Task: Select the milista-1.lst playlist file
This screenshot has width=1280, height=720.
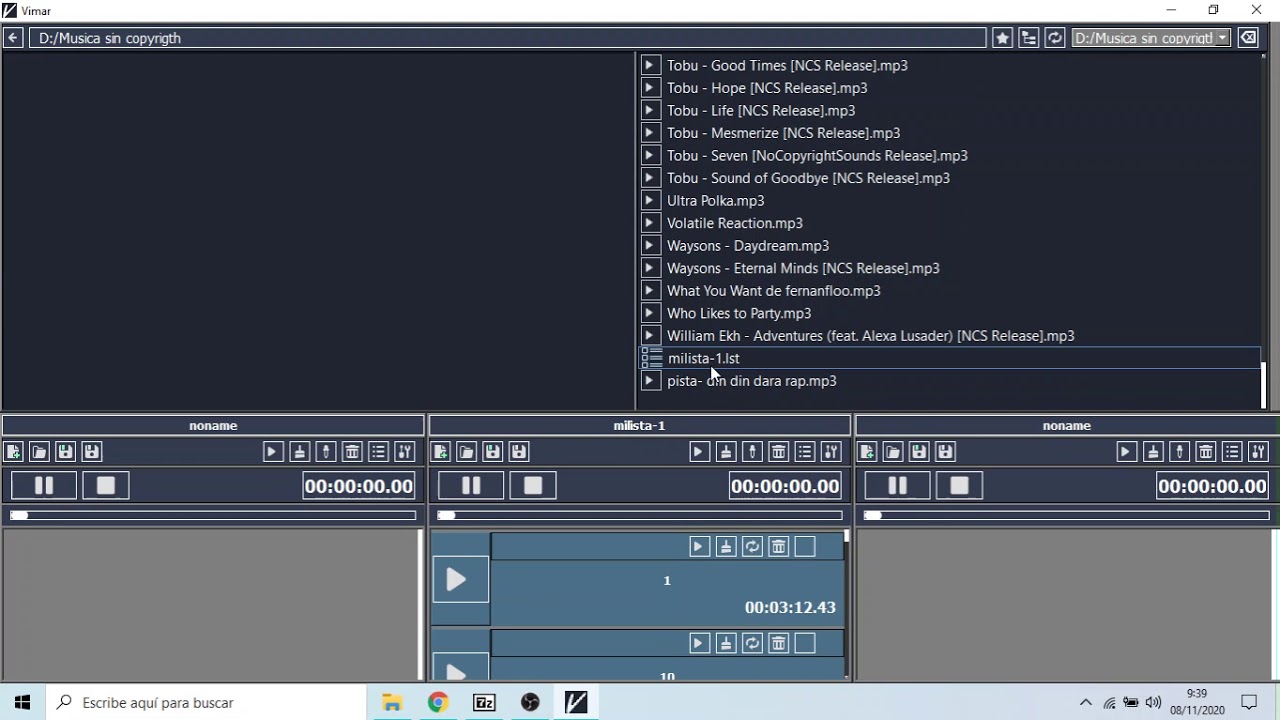Action: tap(704, 358)
